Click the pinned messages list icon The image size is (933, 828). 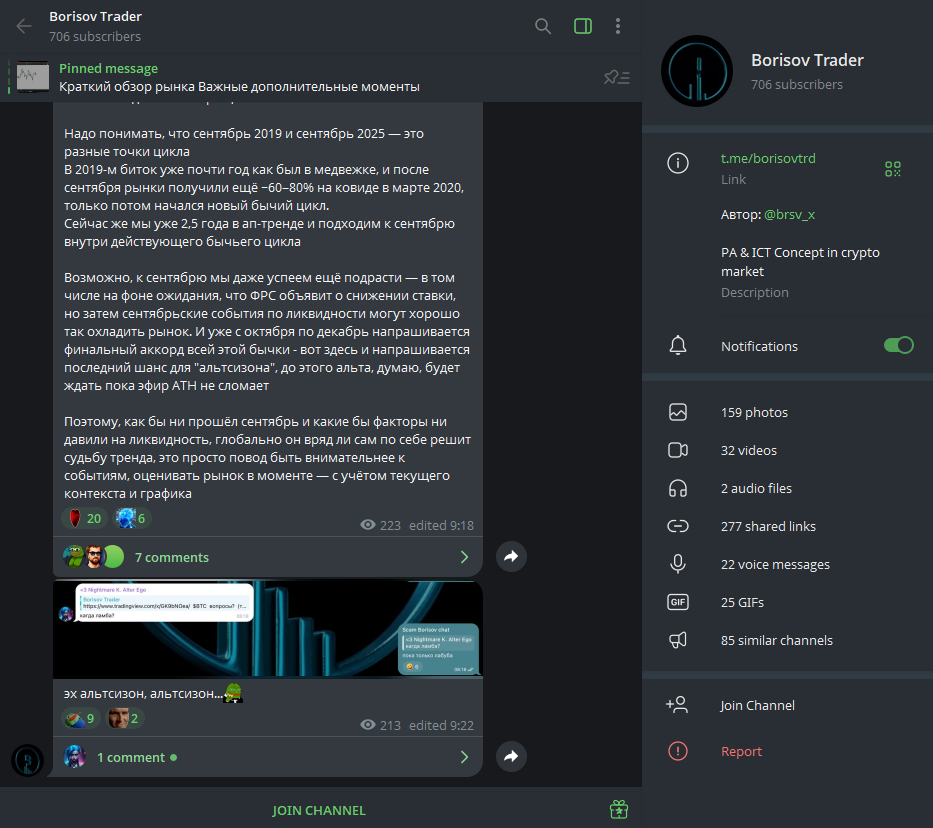click(617, 77)
